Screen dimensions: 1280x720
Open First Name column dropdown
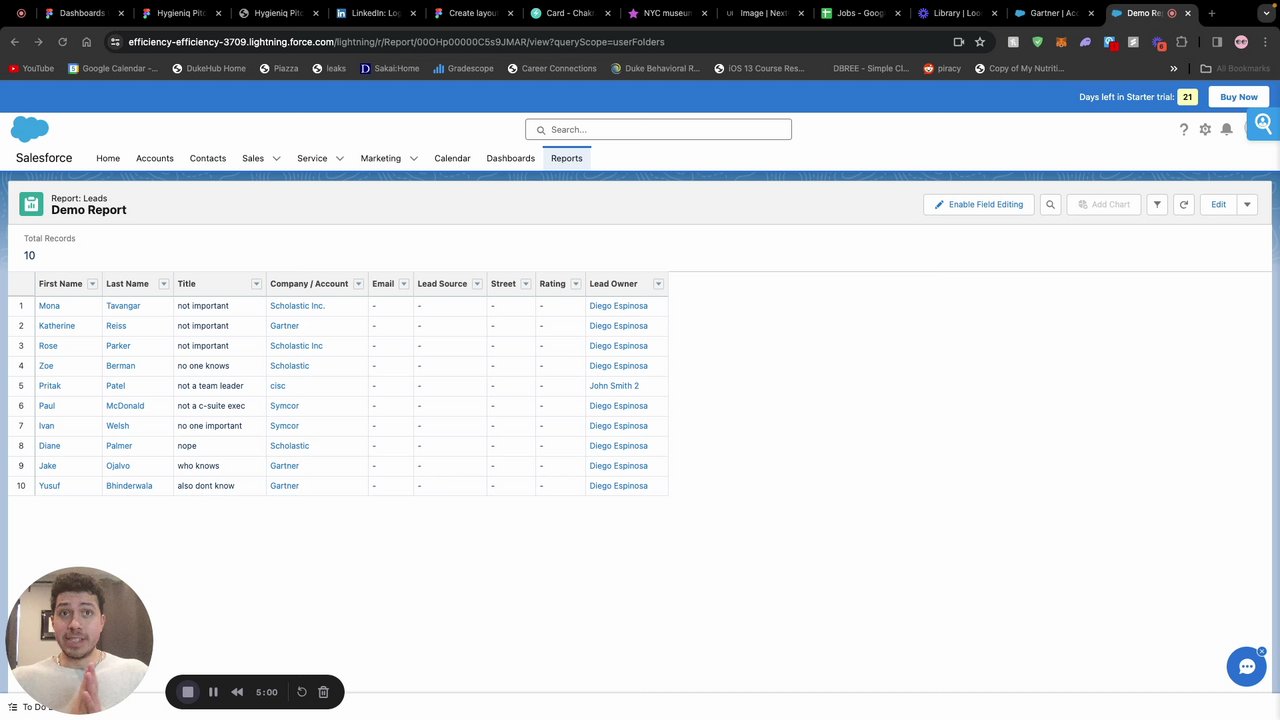(x=92, y=284)
